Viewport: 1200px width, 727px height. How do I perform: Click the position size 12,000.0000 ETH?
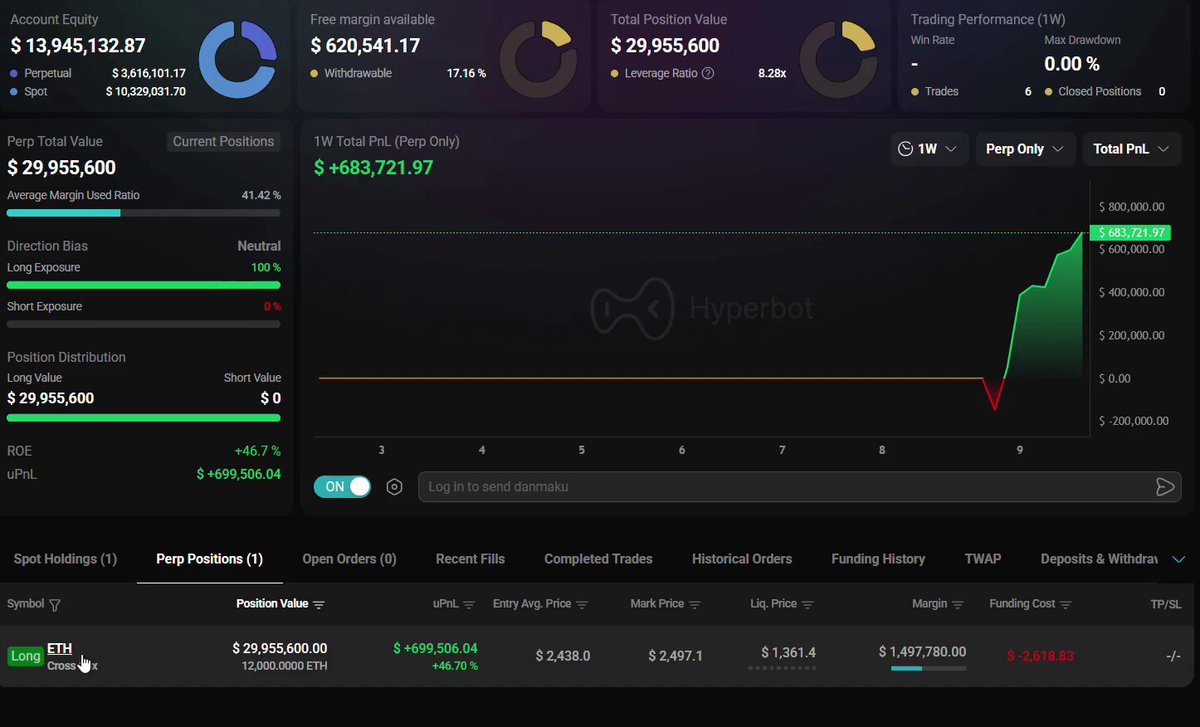pyautogui.click(x=284, y=666)
